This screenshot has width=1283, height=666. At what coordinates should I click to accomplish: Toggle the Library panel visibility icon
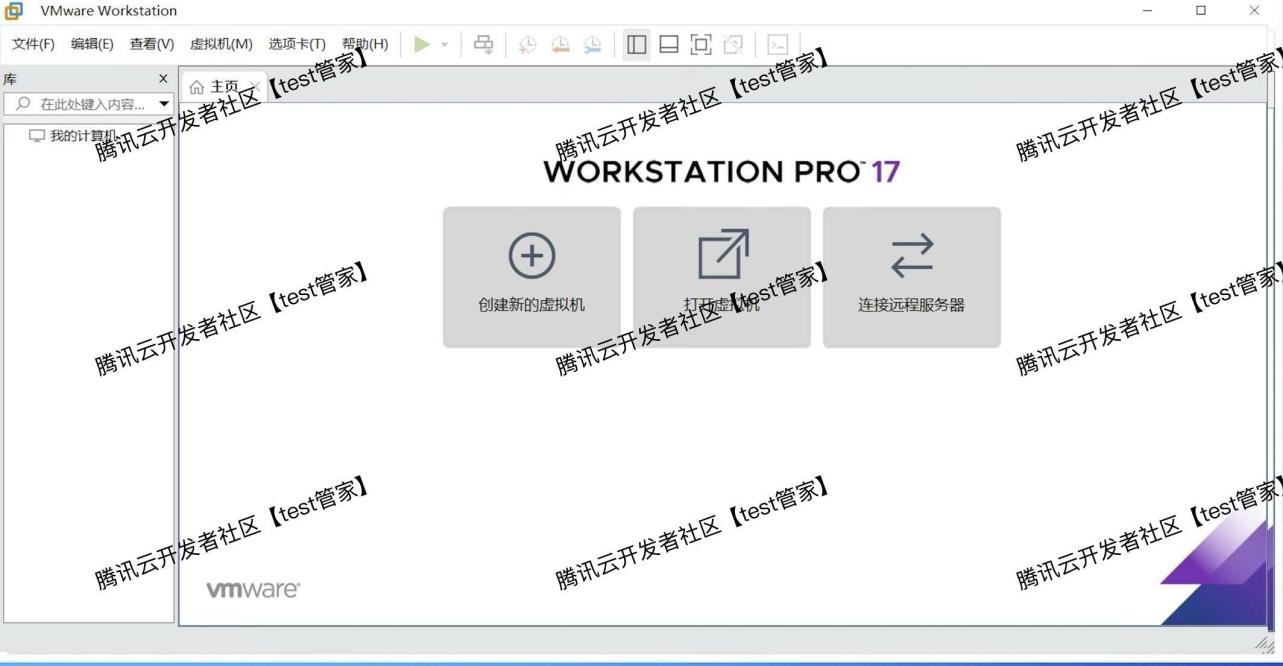click(x=636, y=44)
